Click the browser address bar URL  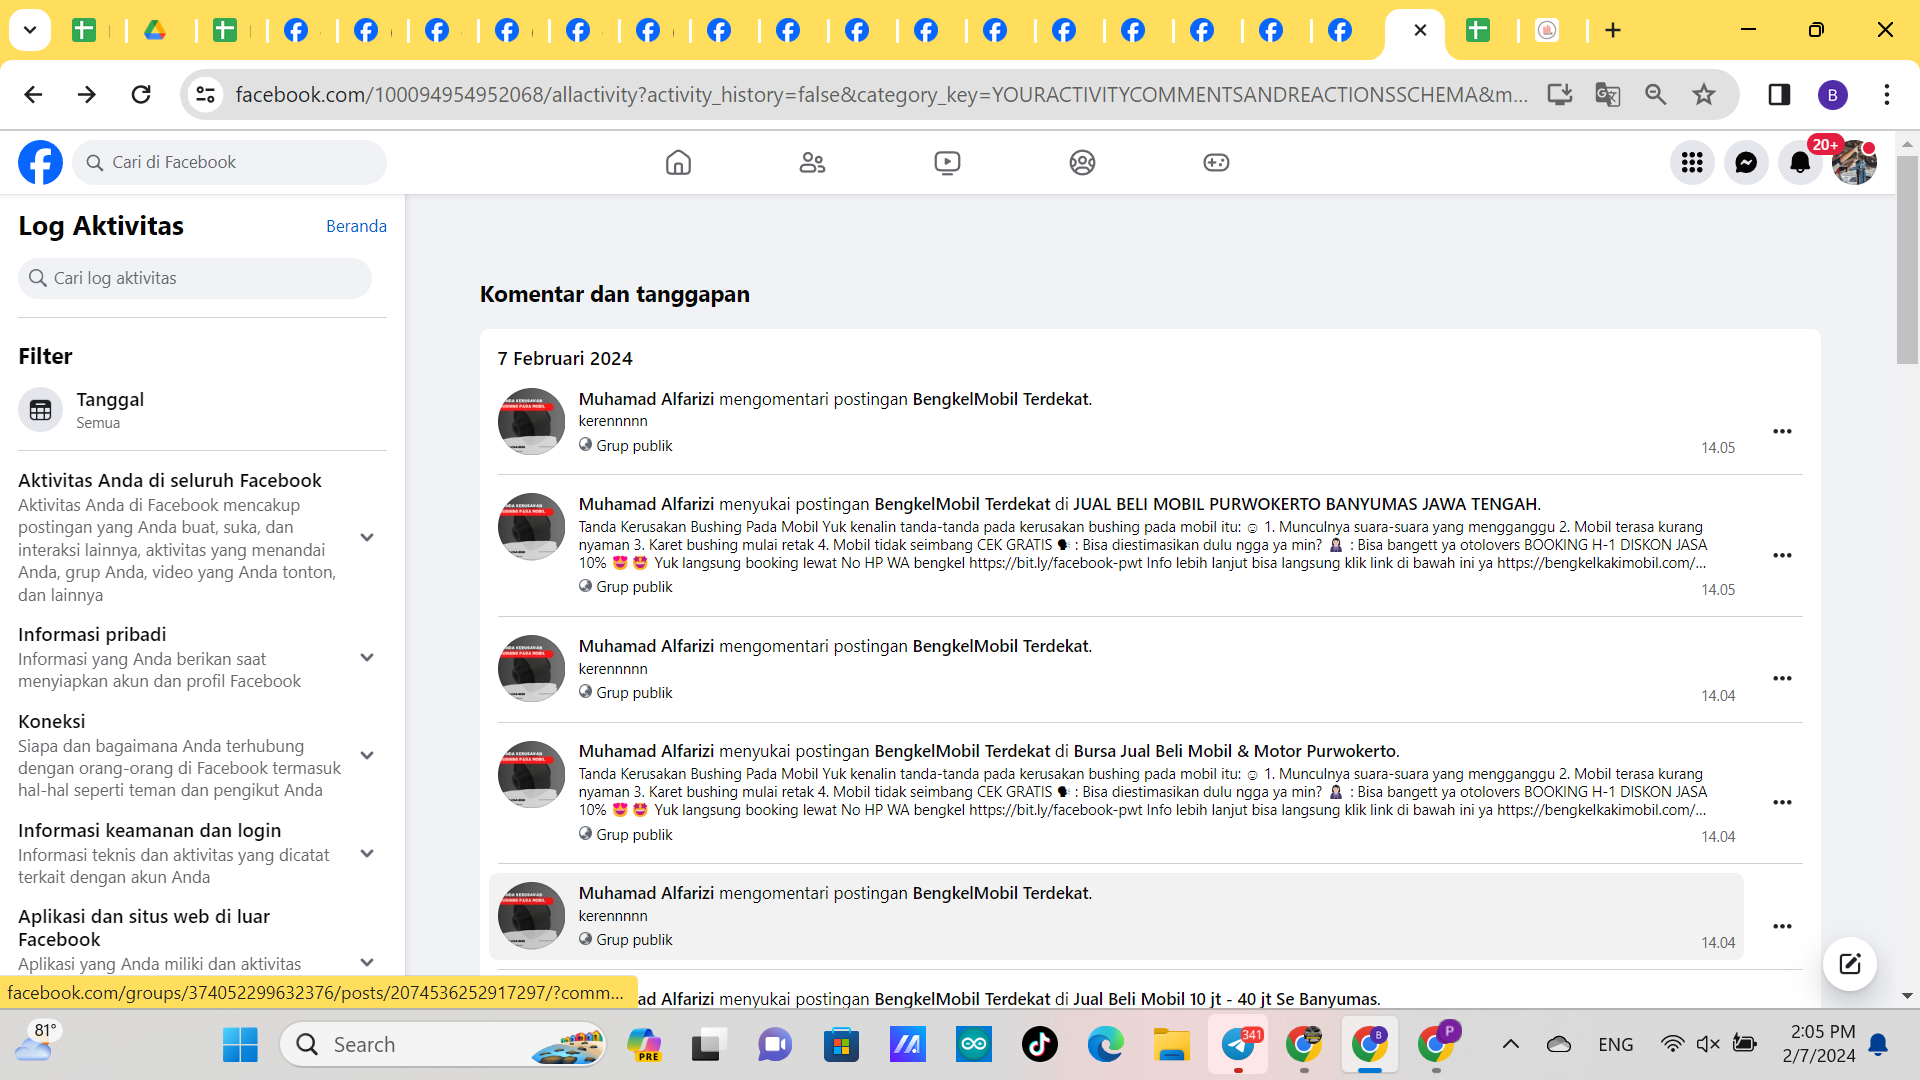point(880,94)
